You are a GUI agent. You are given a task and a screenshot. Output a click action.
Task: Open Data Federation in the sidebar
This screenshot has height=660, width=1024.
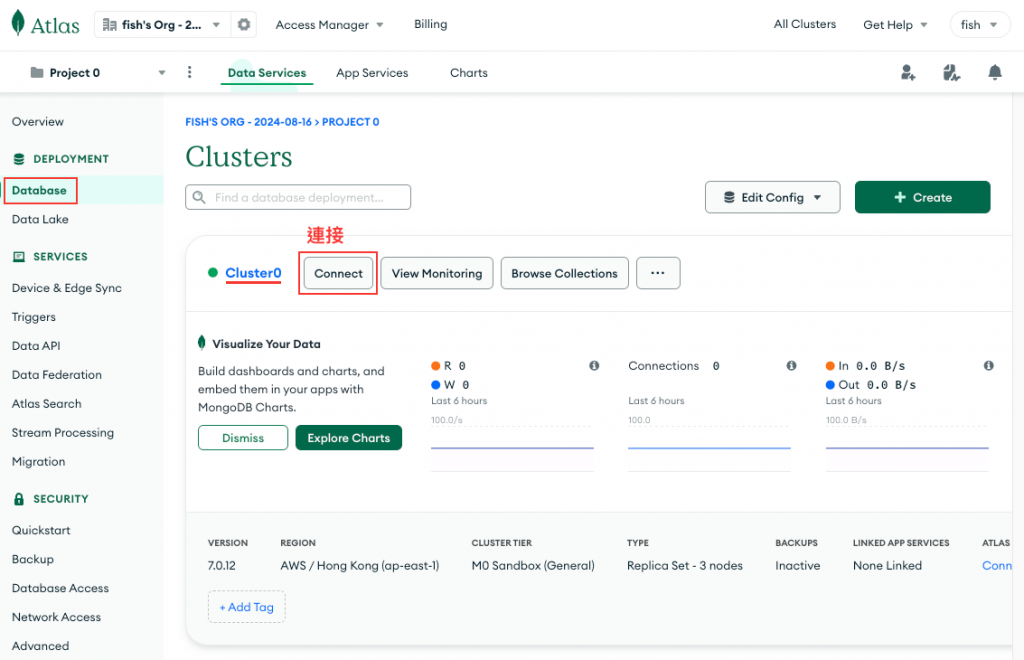pos(57,375)
